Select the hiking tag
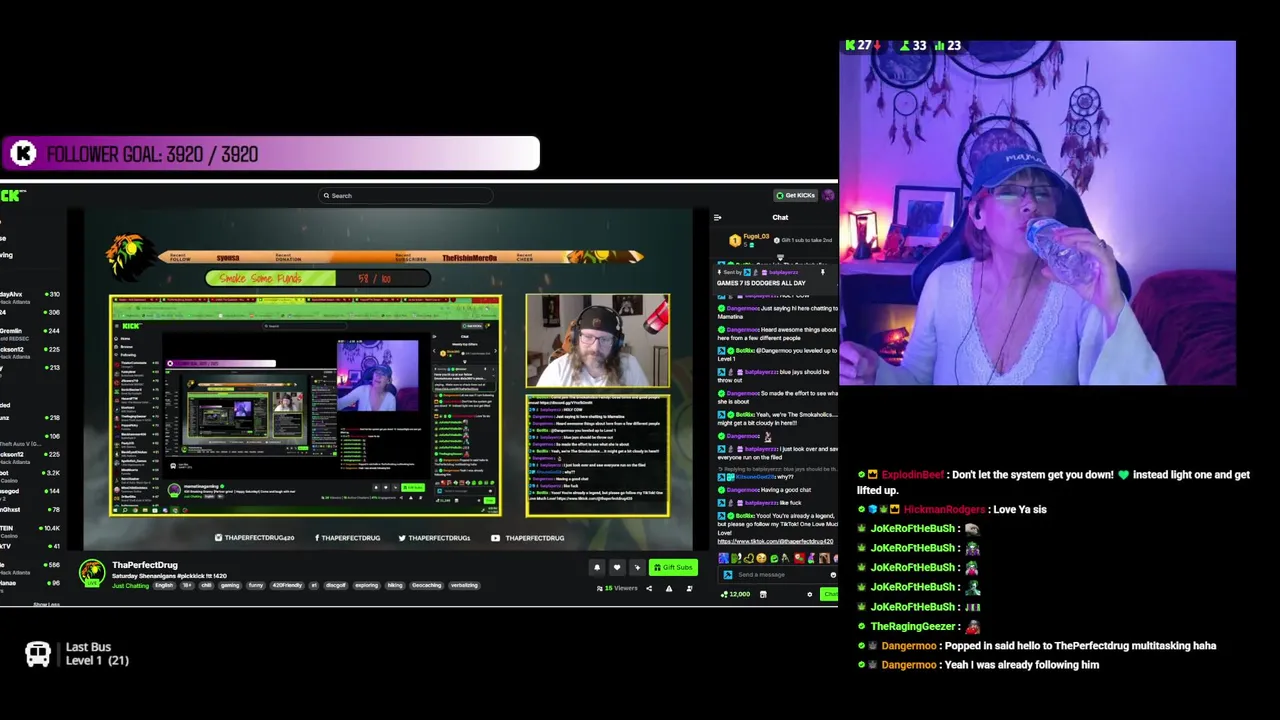This screenshot has height=720, width=1280. (x=394, y=585)
